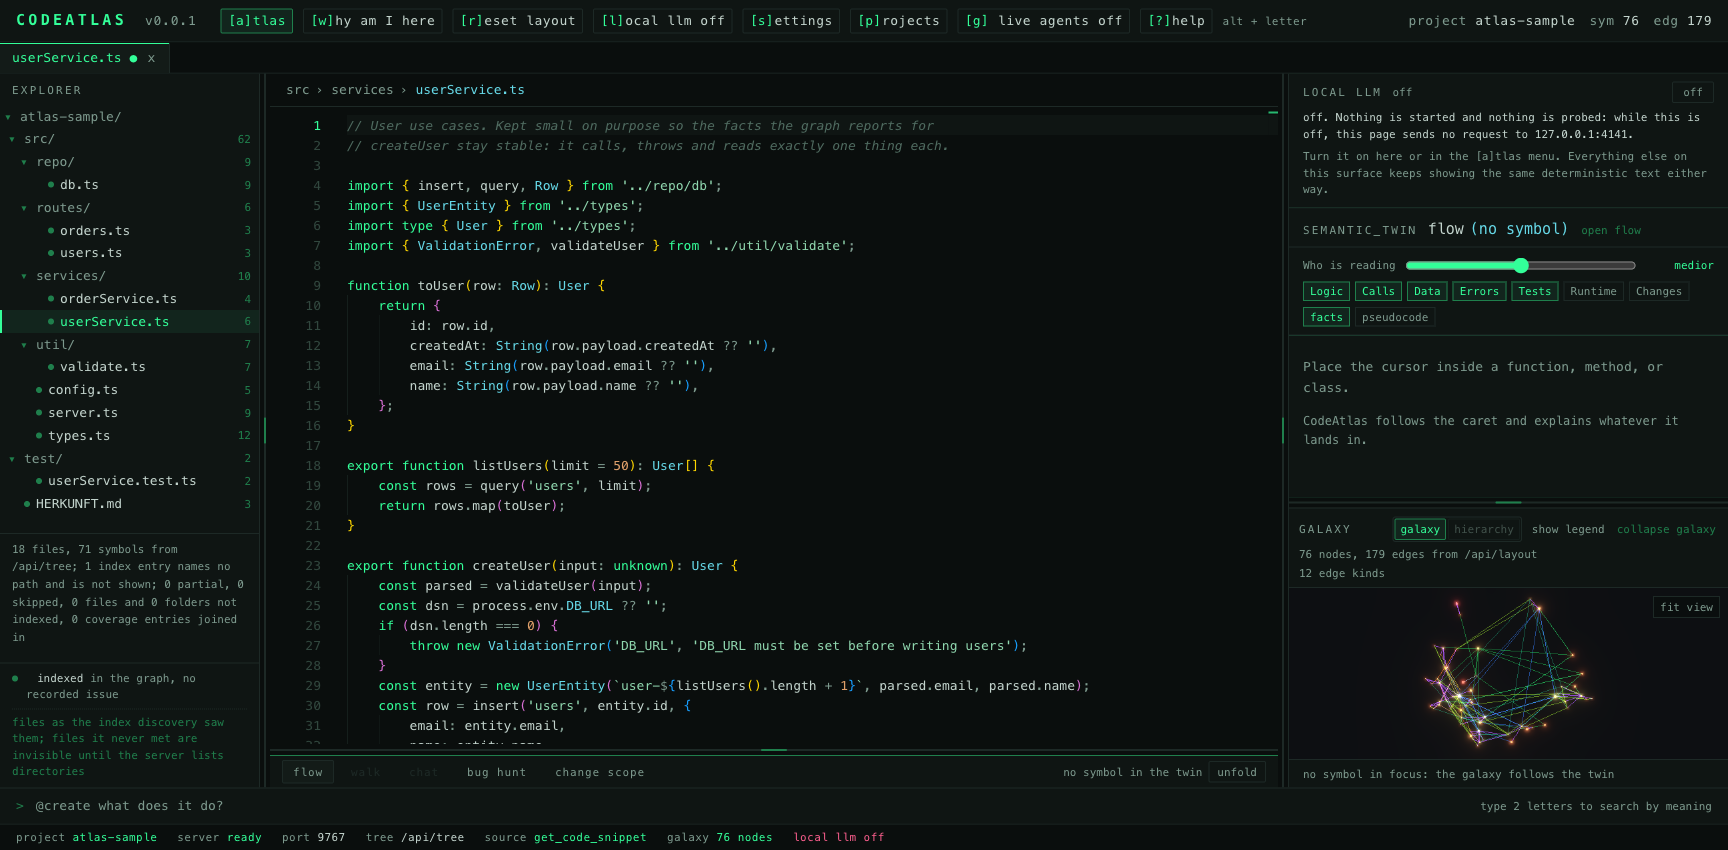Close the userService.ts editor tab
The width and height of the screenshot is (1728, 850).
(x=151, y=59)
